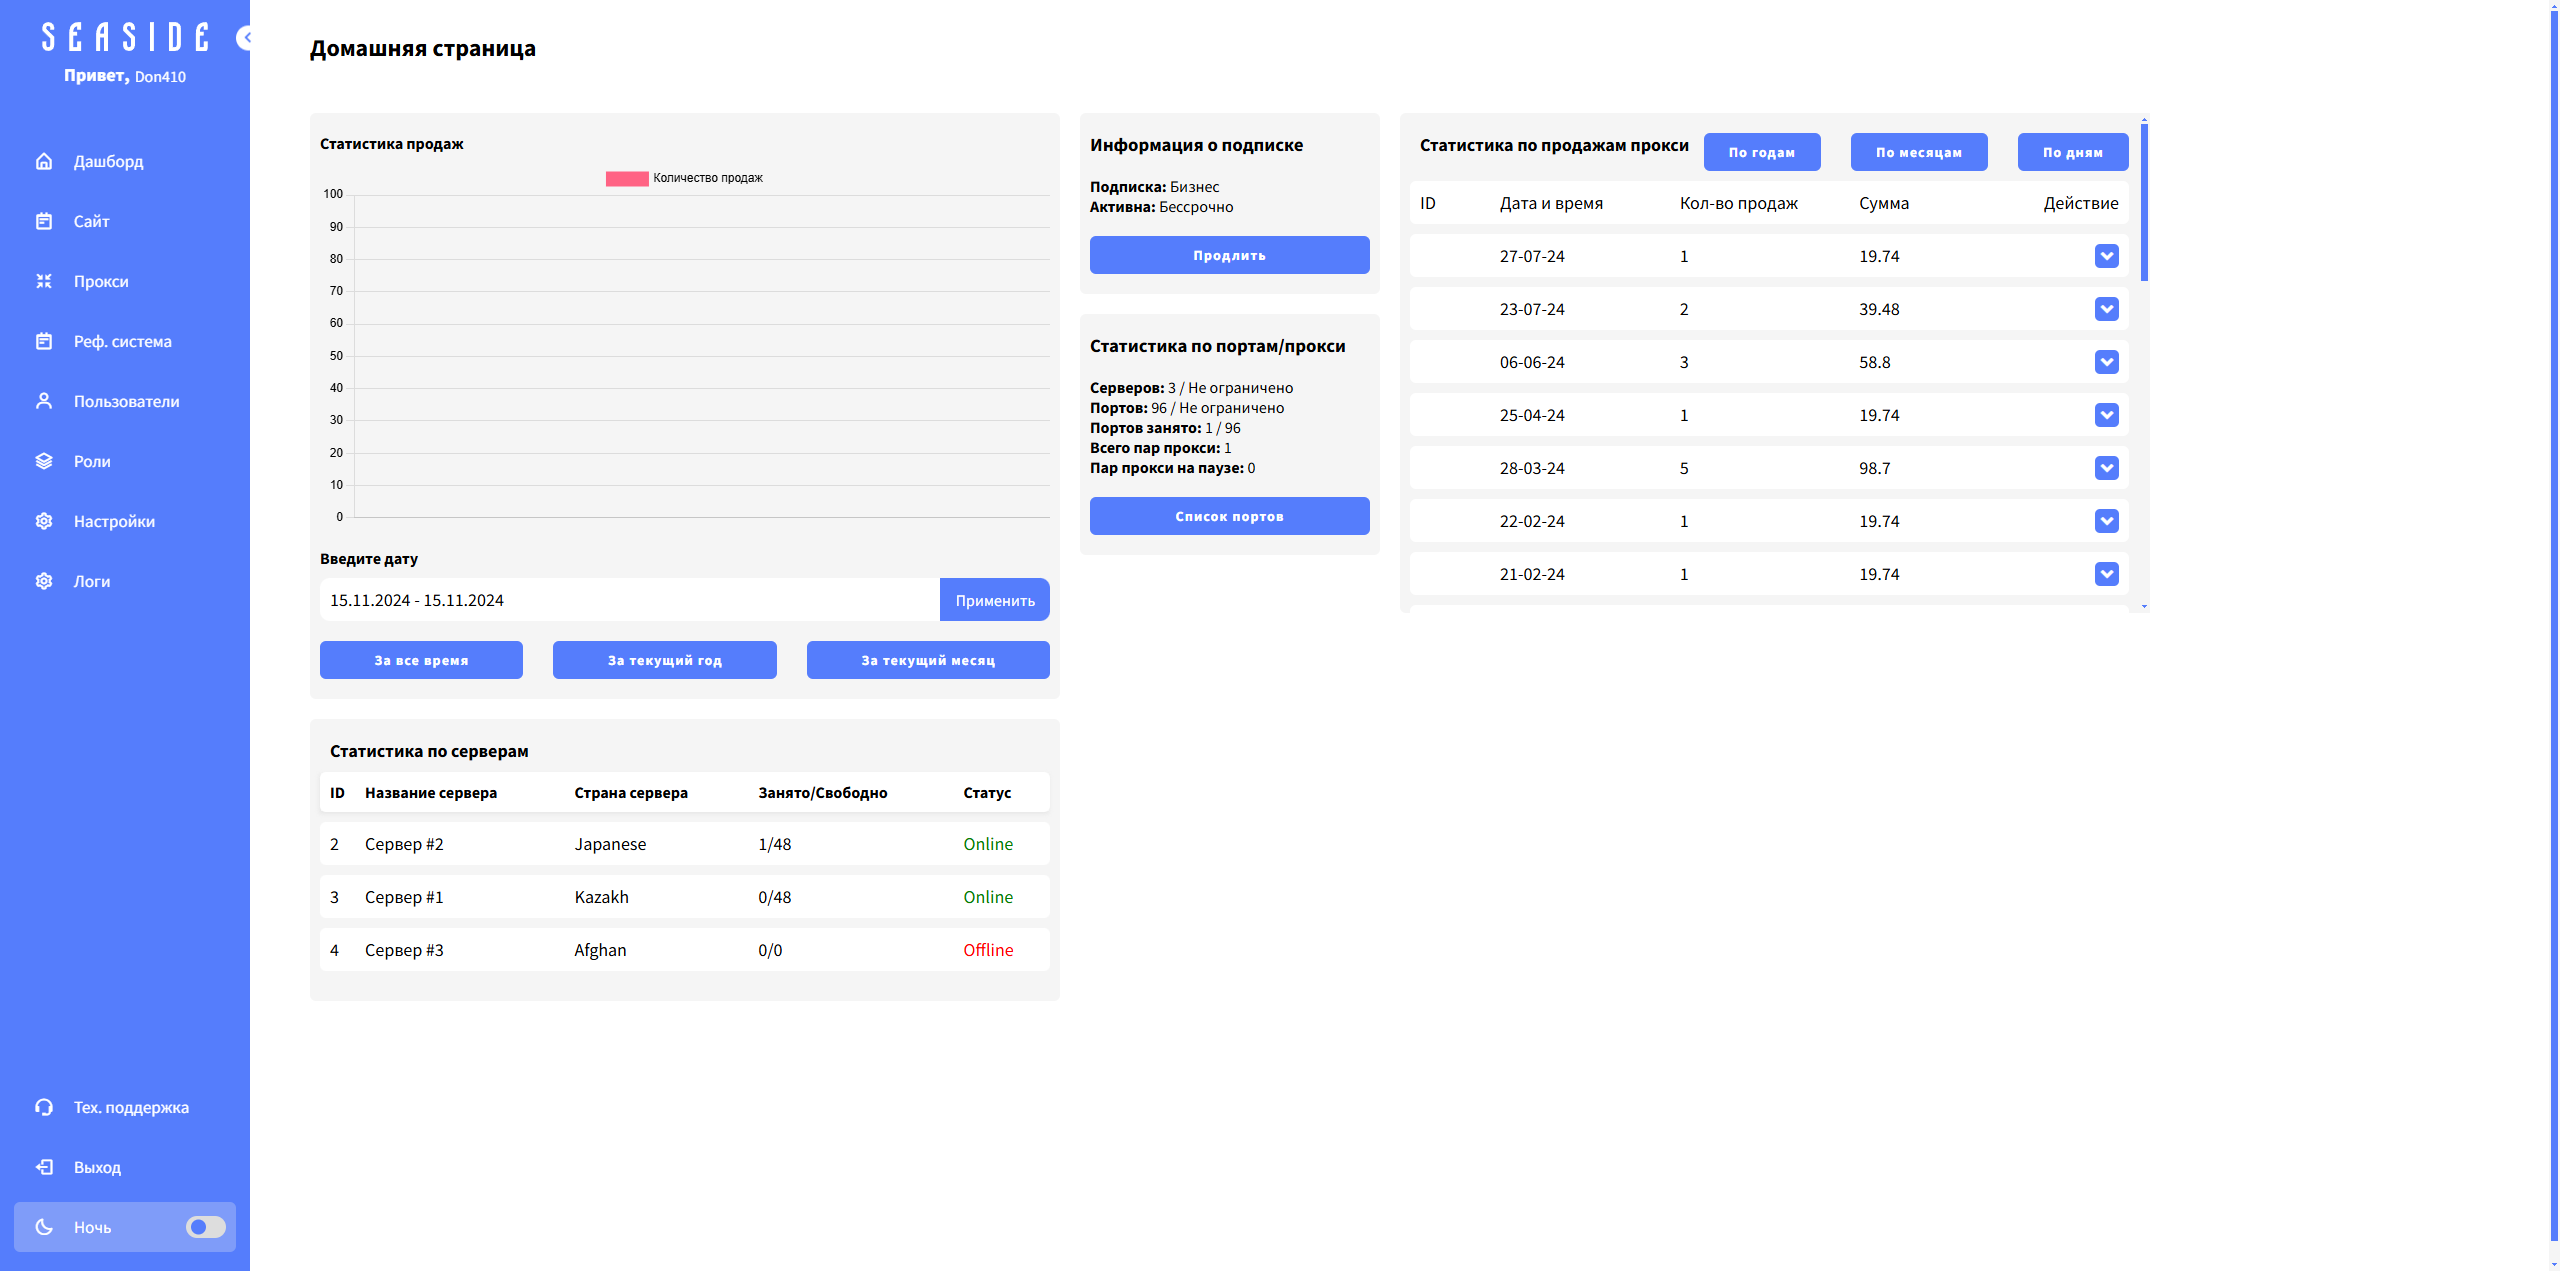Click the Тех. поддержка headset icon

click(x=44, y=1107)
